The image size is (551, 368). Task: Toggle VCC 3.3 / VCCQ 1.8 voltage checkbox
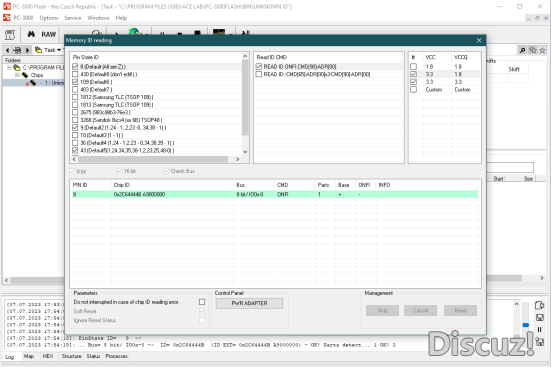(414, 74)
